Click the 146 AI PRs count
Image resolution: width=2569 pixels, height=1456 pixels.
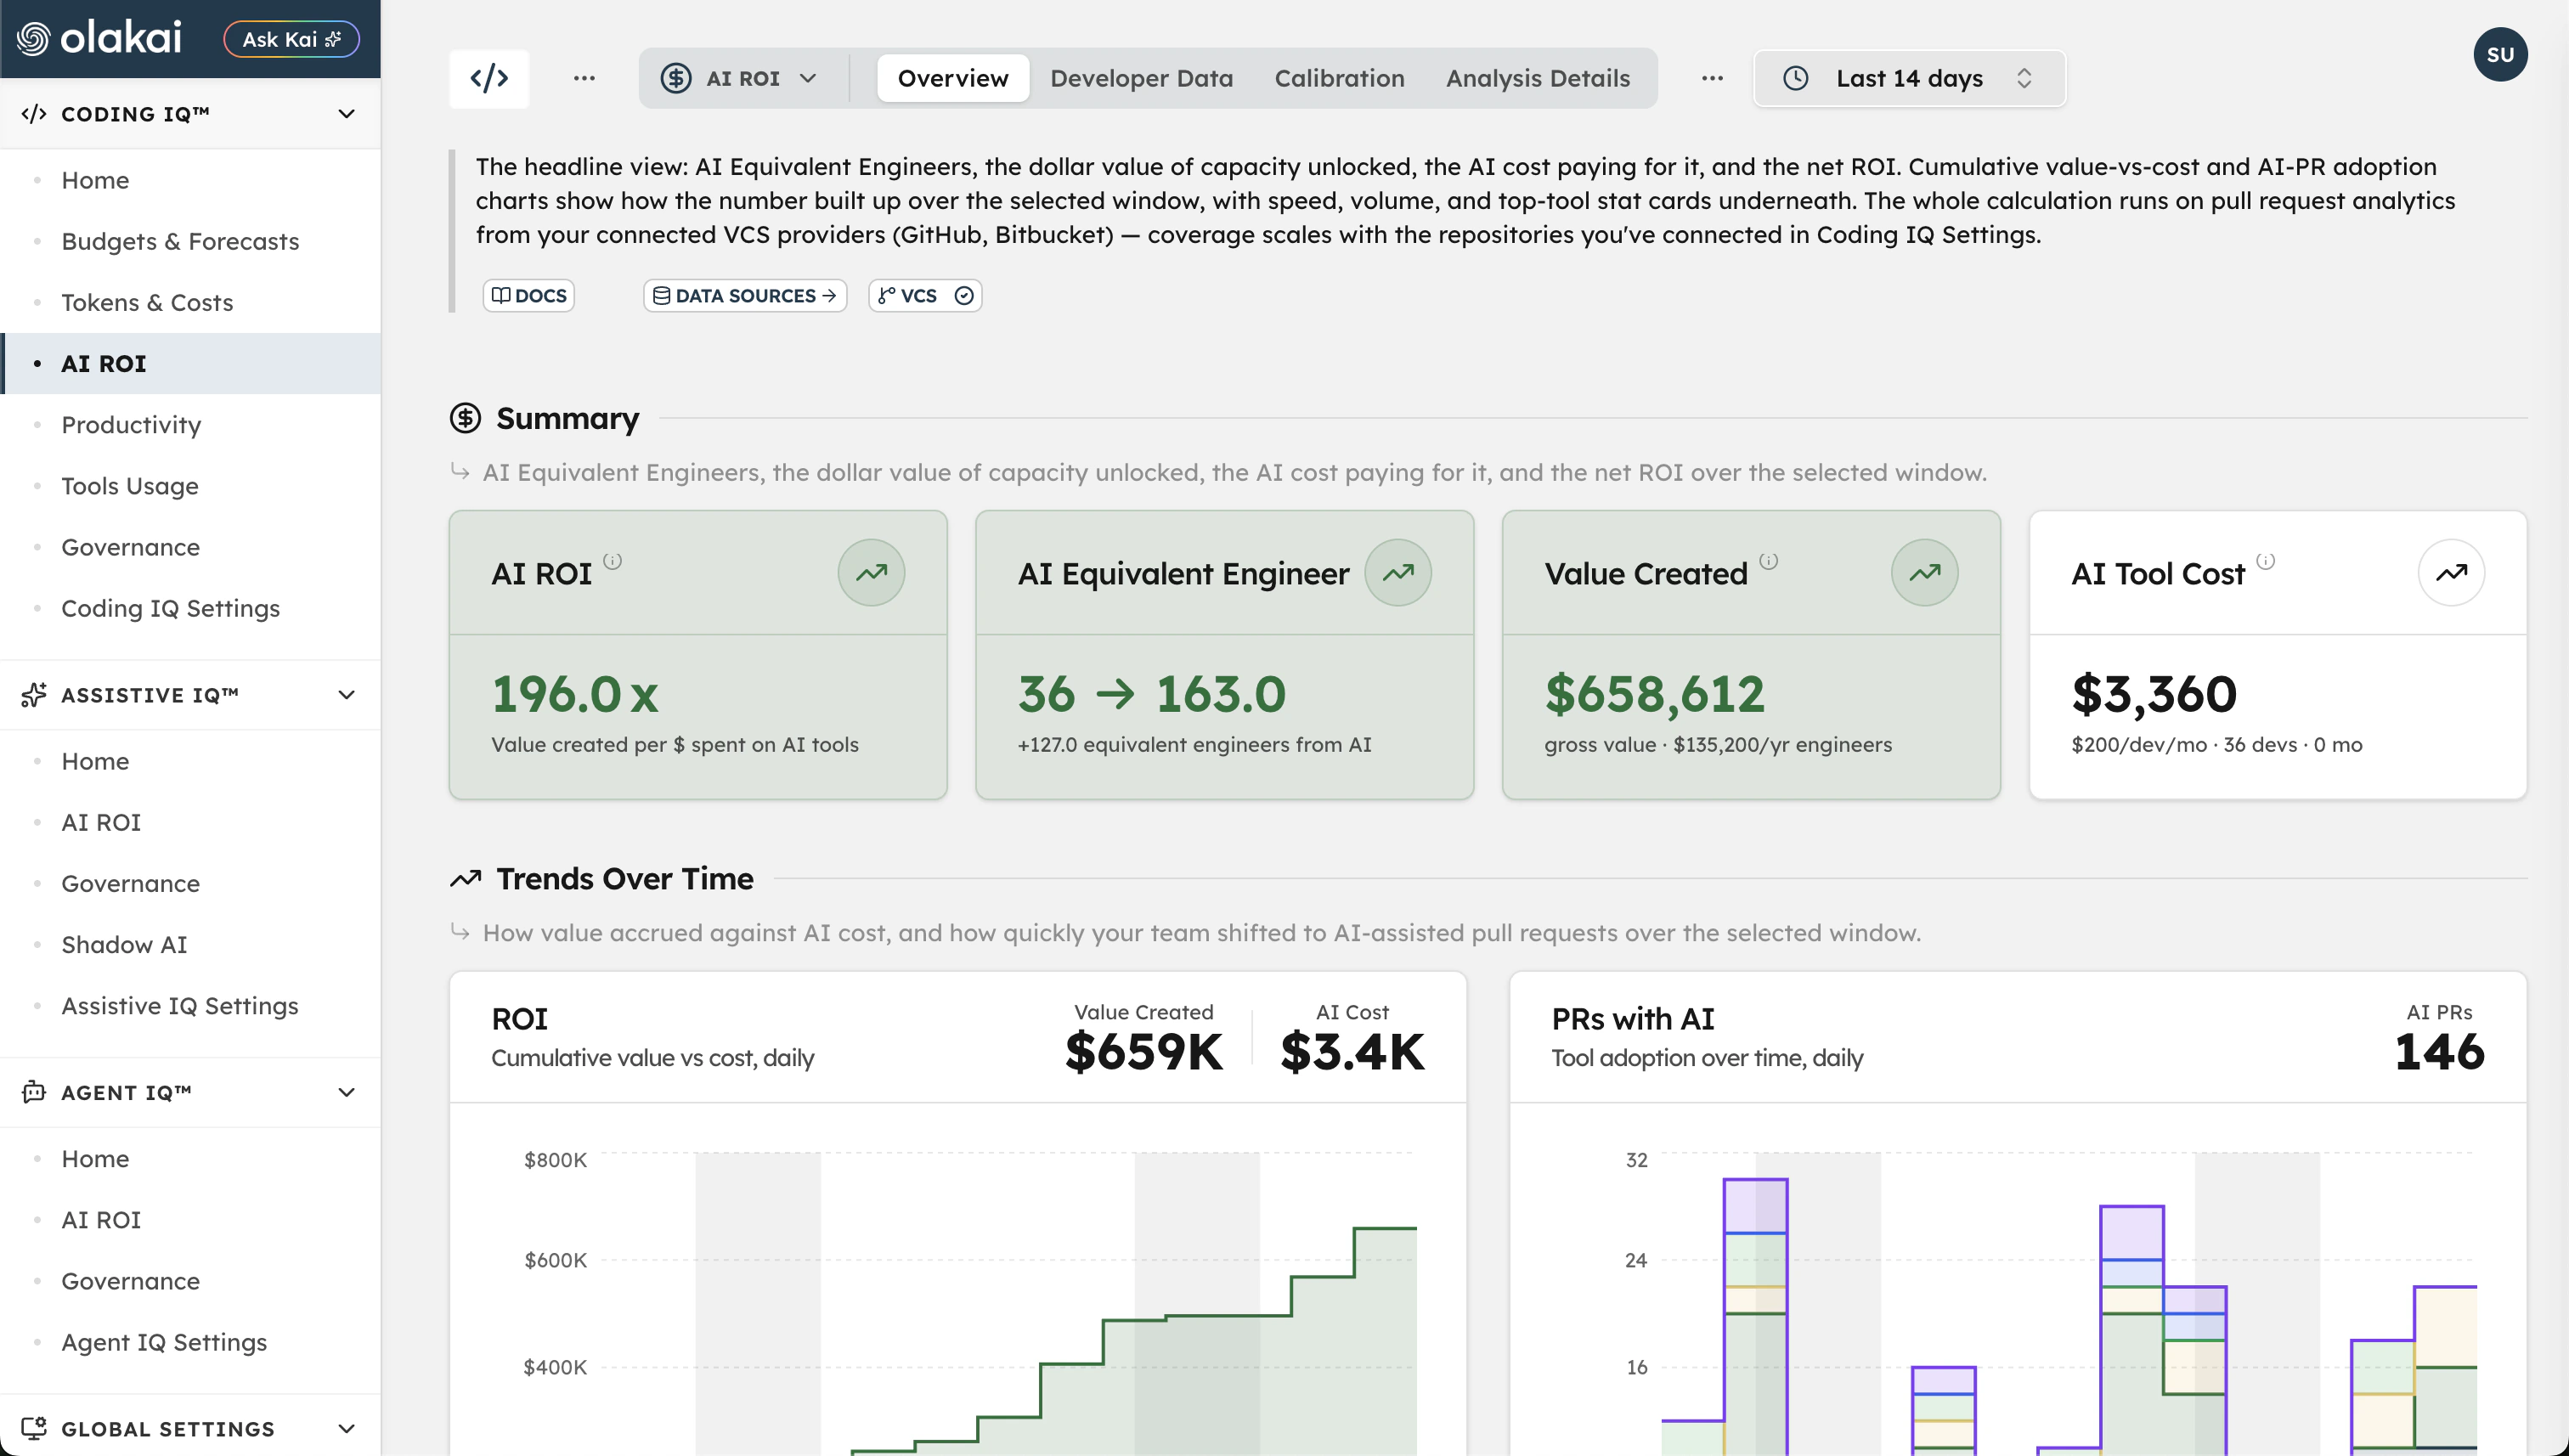tap(2439, 1052)
